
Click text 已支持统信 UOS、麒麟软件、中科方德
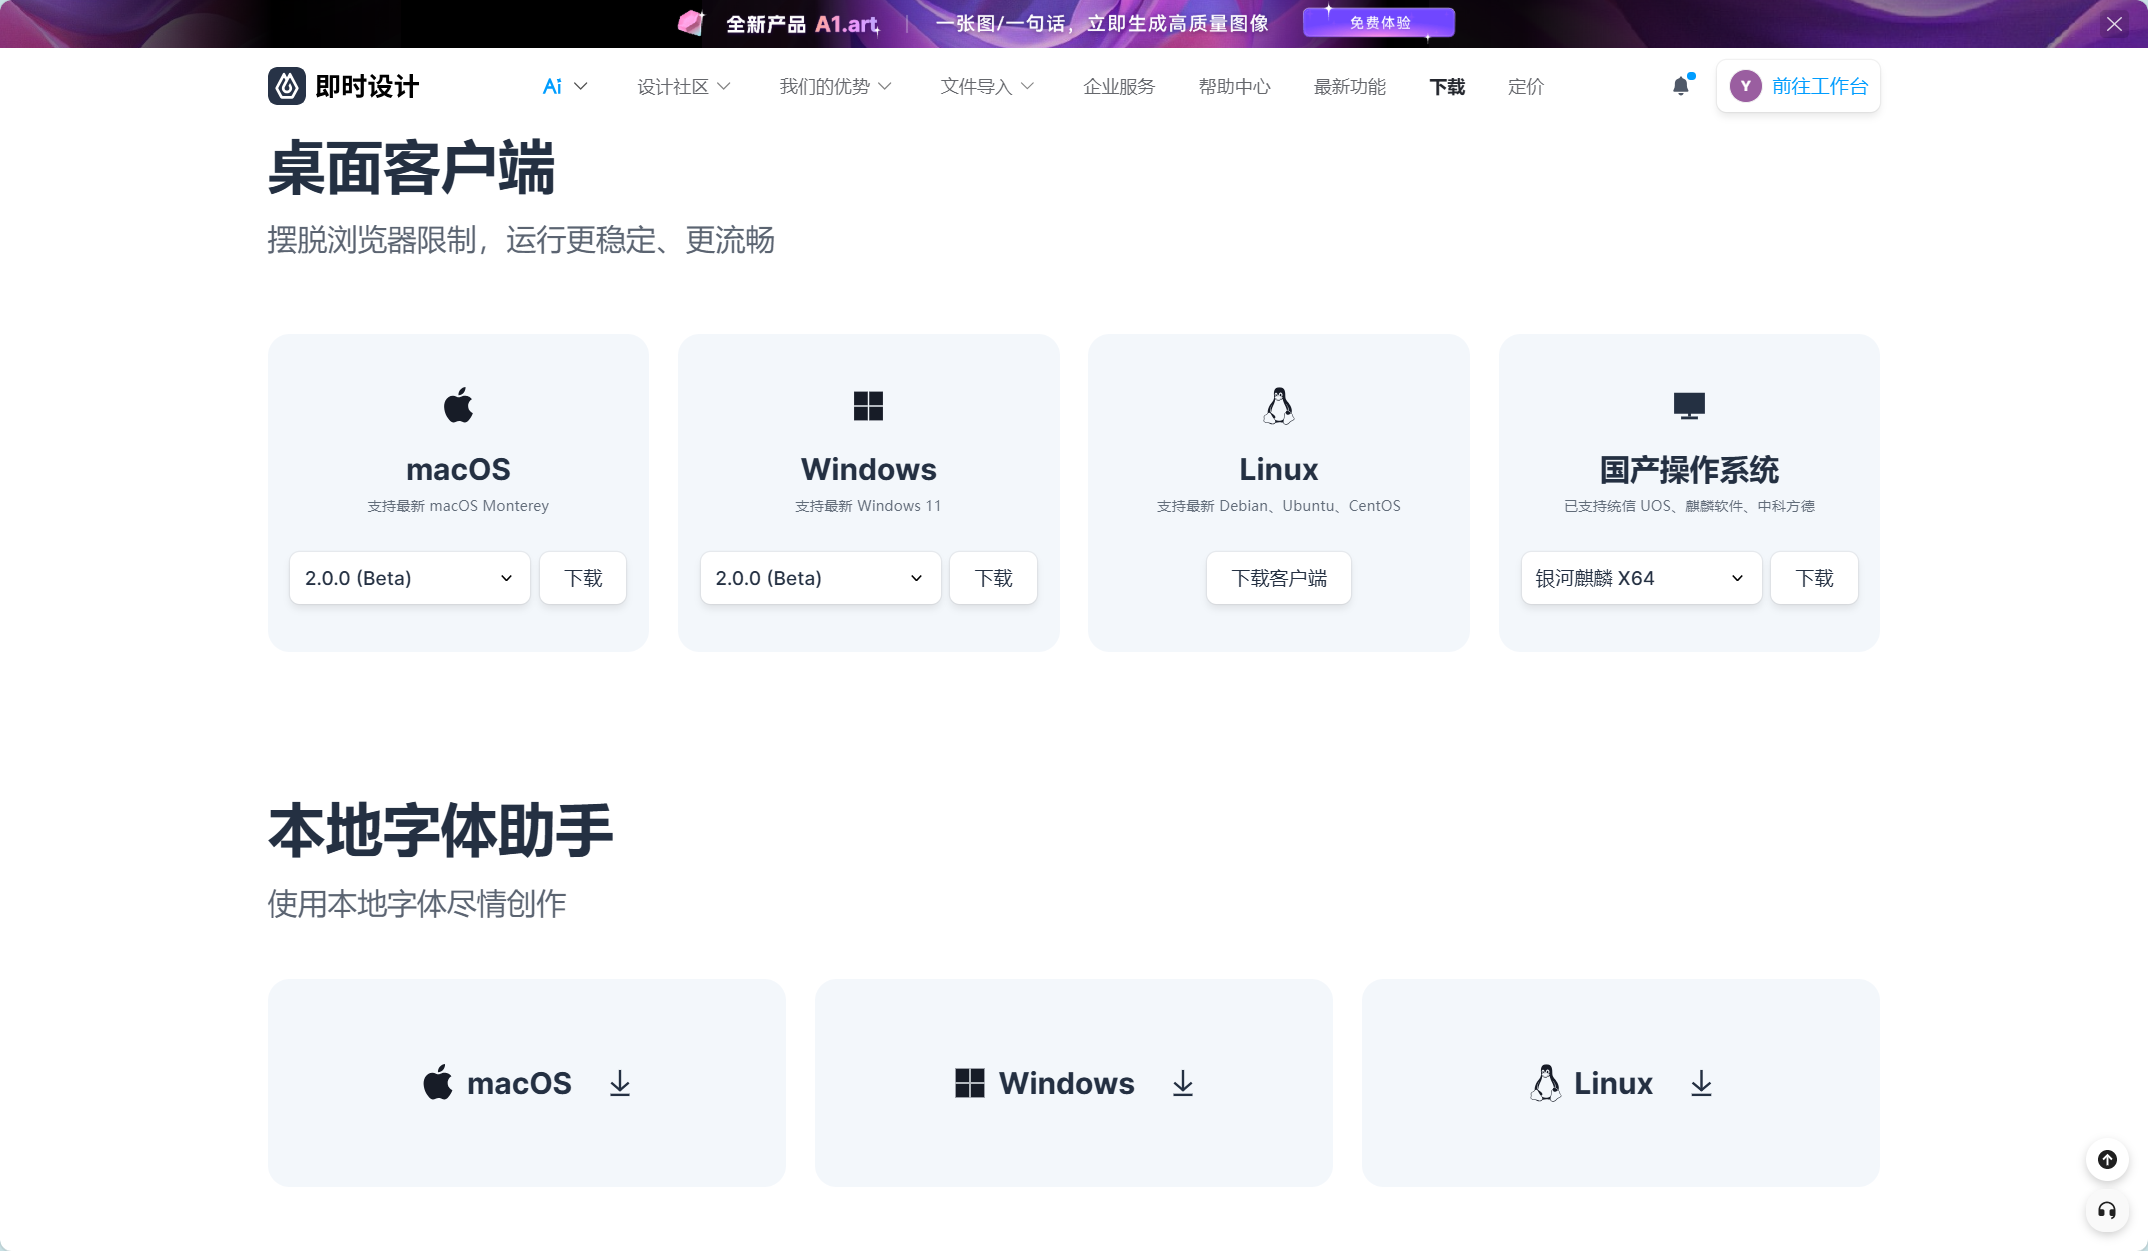click(x=1689, y=506)
